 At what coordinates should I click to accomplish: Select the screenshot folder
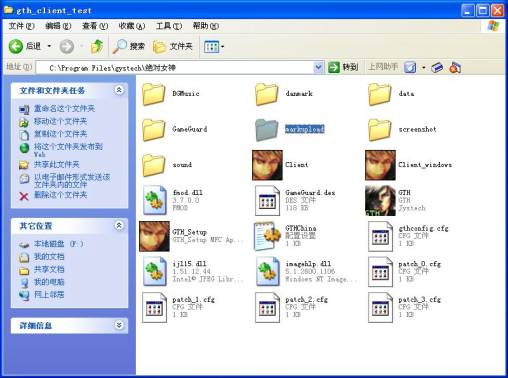(380, 129)
